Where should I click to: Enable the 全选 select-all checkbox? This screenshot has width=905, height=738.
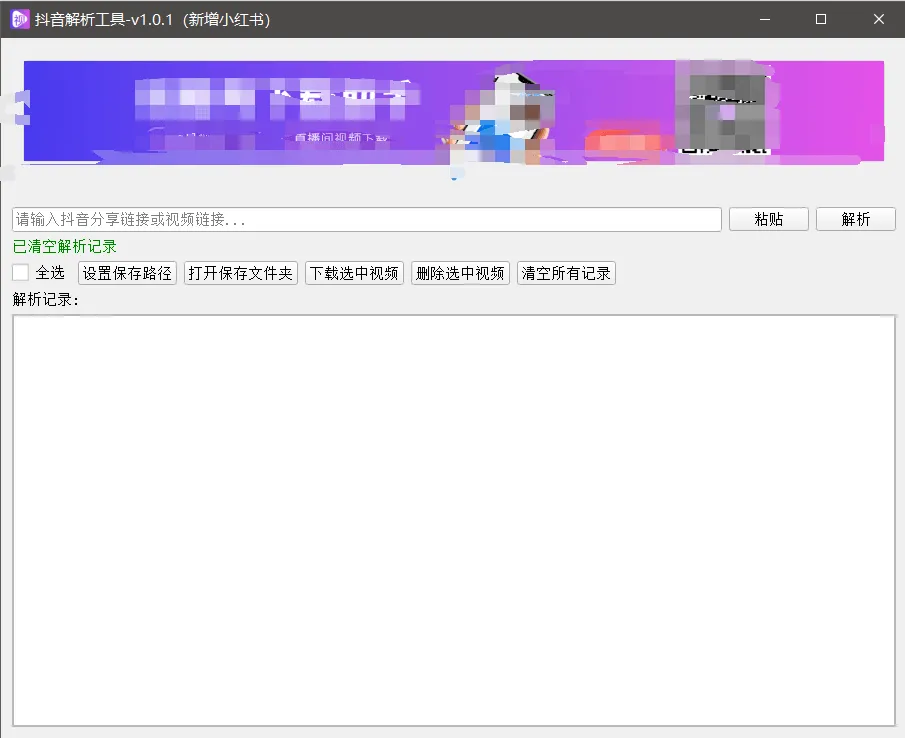pos(20,271)
